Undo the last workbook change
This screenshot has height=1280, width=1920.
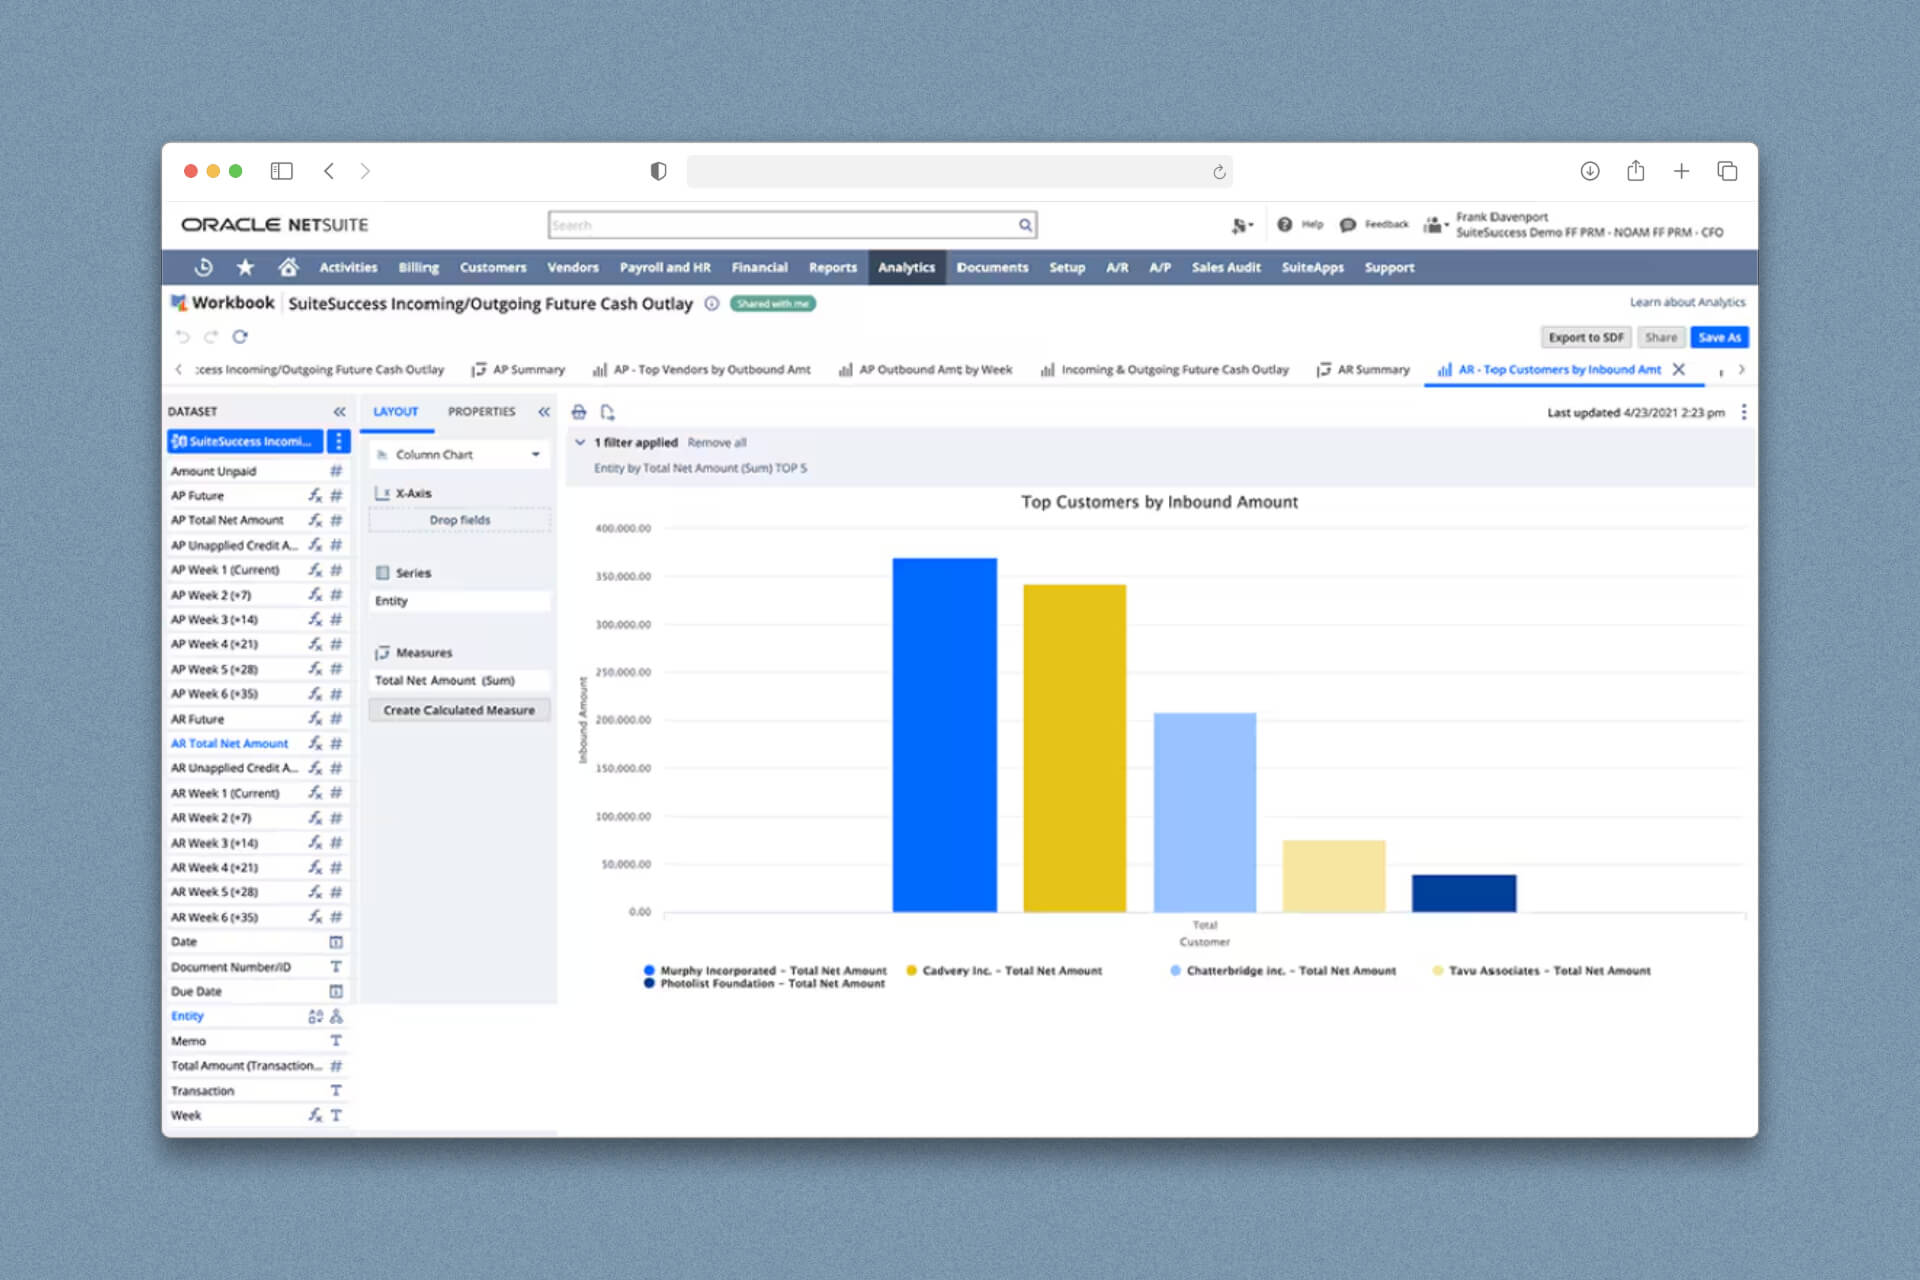point(182,337)
